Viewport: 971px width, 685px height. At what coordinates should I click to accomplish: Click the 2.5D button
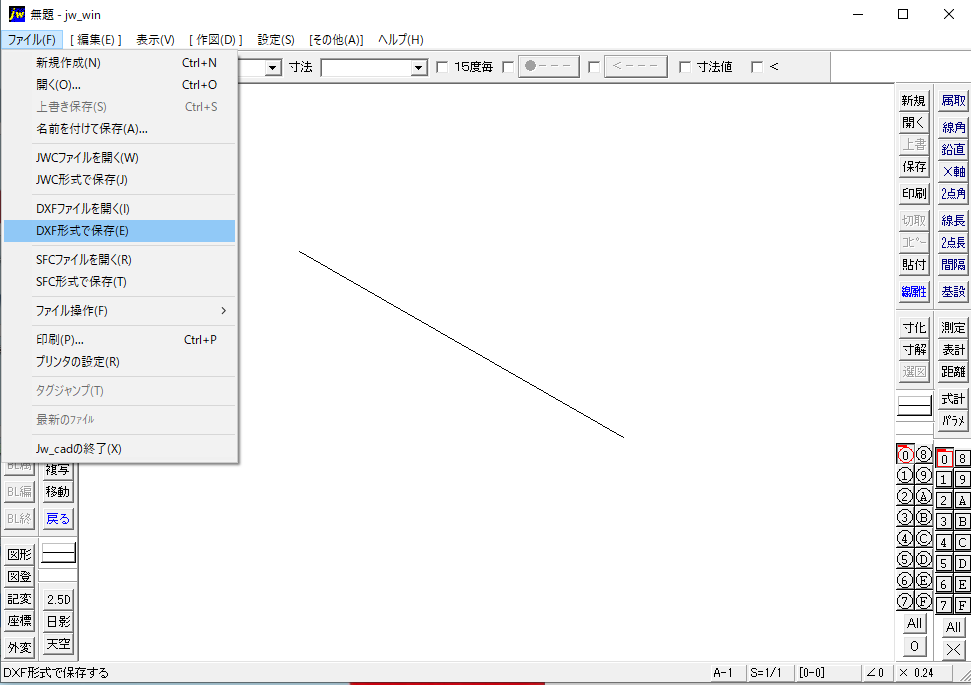pos(58,599)
